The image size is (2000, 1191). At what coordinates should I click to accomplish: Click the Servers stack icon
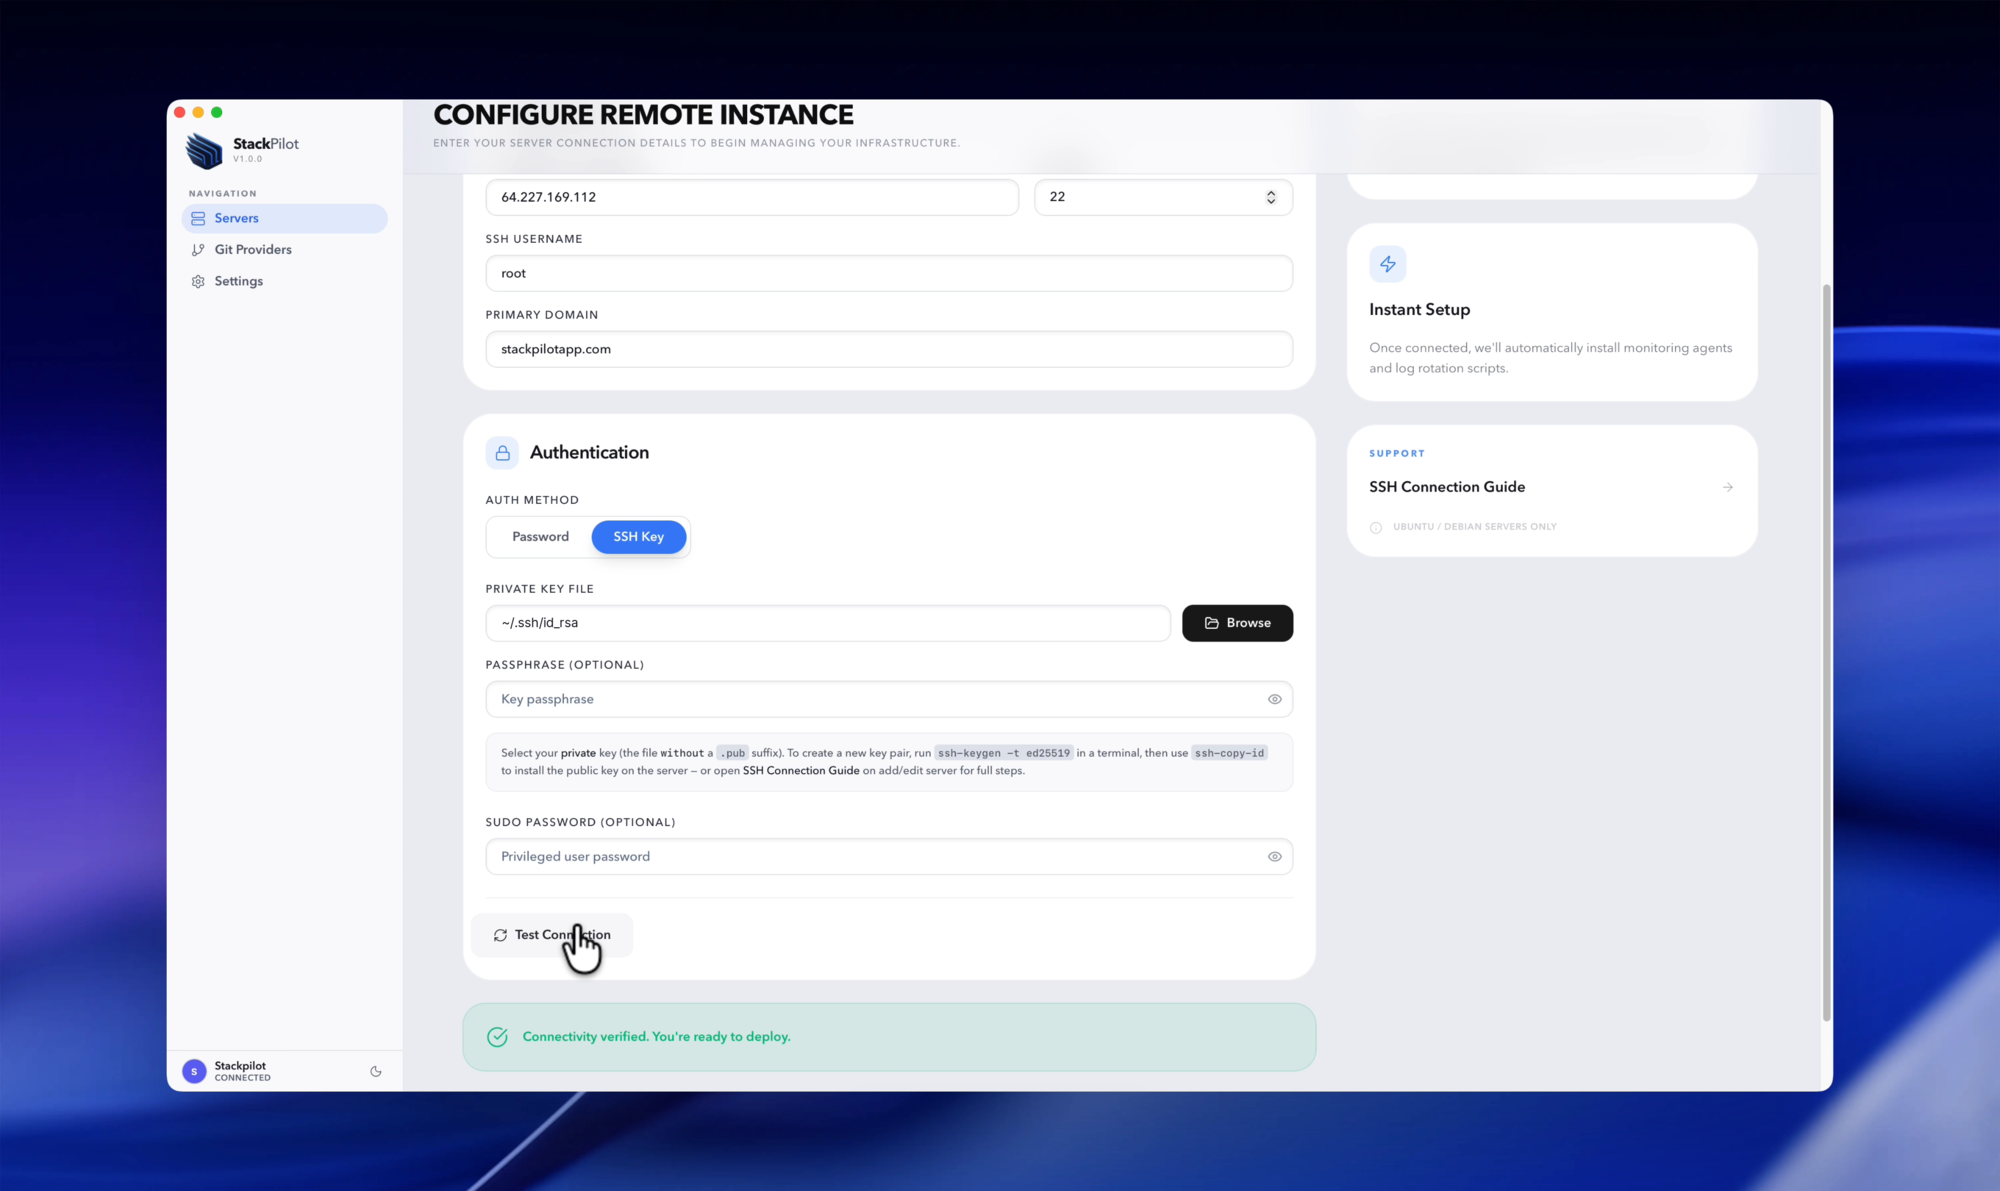(198, 218)
